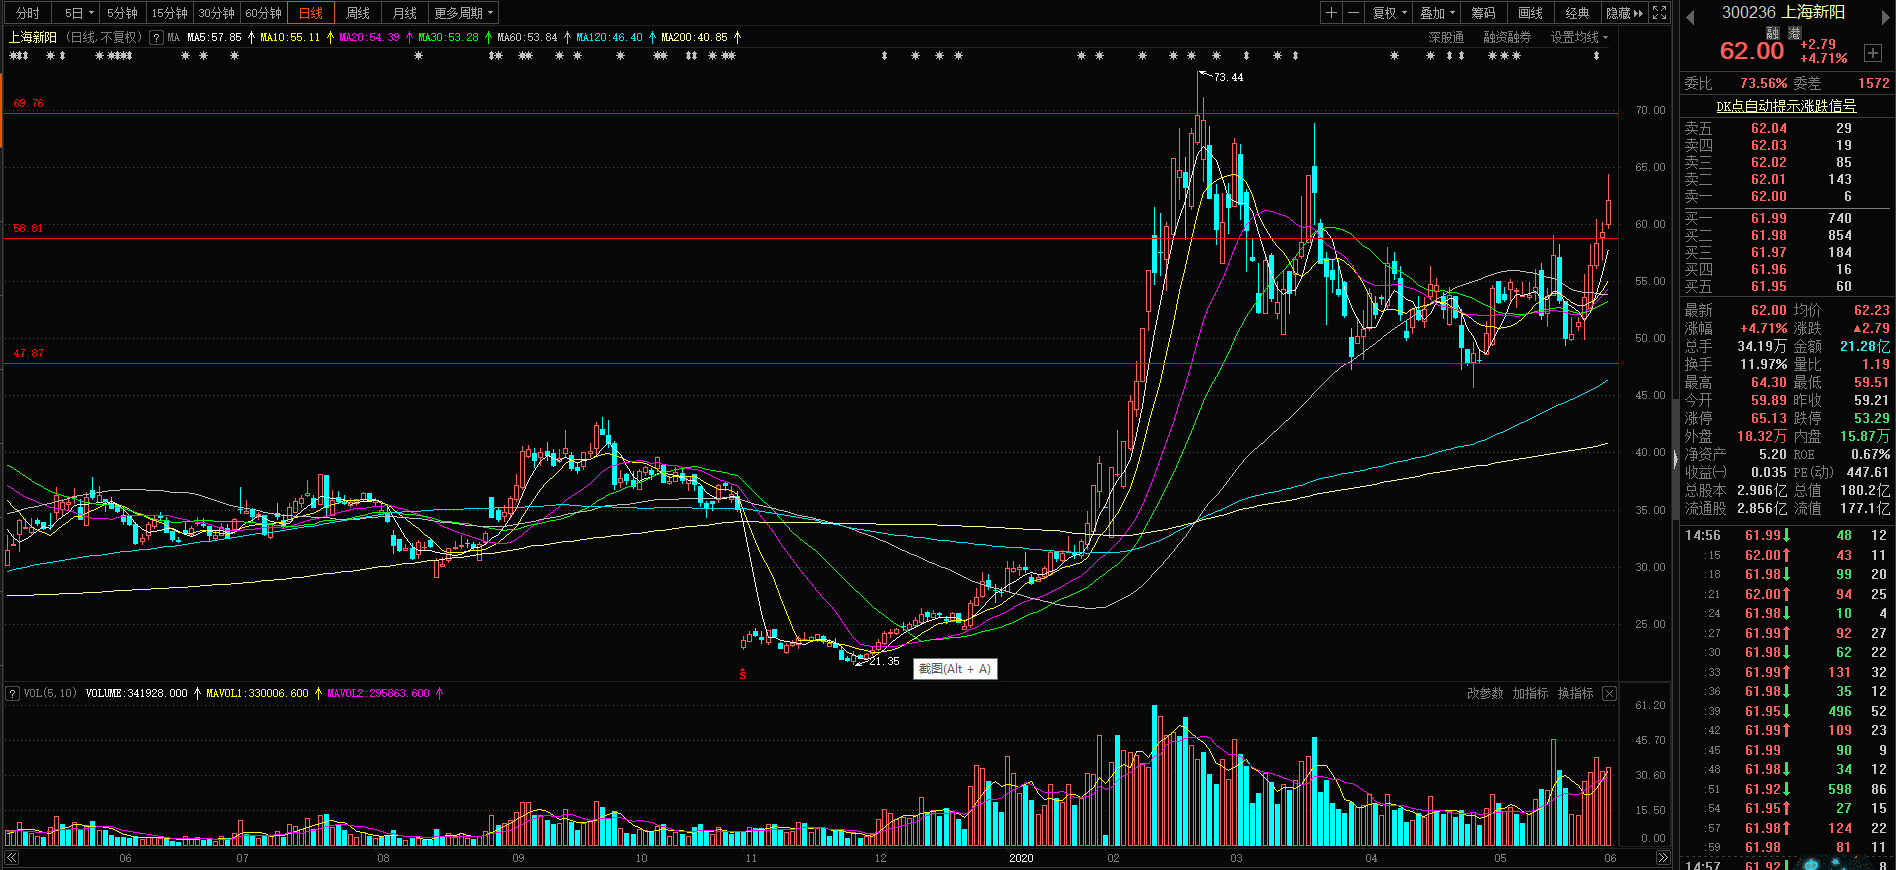The image size is (1896, 870).
Task: Click 改参数 to modify indicator parameters
Action: pyautogui.click(x=1485, y=693)
